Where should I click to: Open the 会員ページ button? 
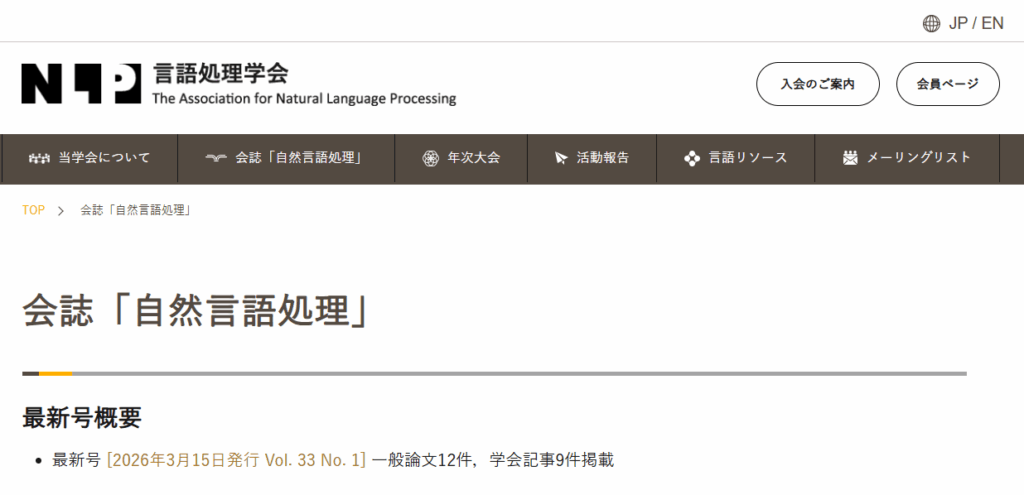[x=947, y=84]
